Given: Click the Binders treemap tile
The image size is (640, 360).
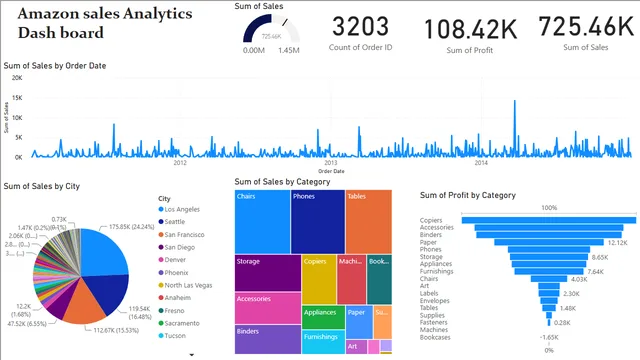Looking at the screenshot, I should click(x=268, y=340).
